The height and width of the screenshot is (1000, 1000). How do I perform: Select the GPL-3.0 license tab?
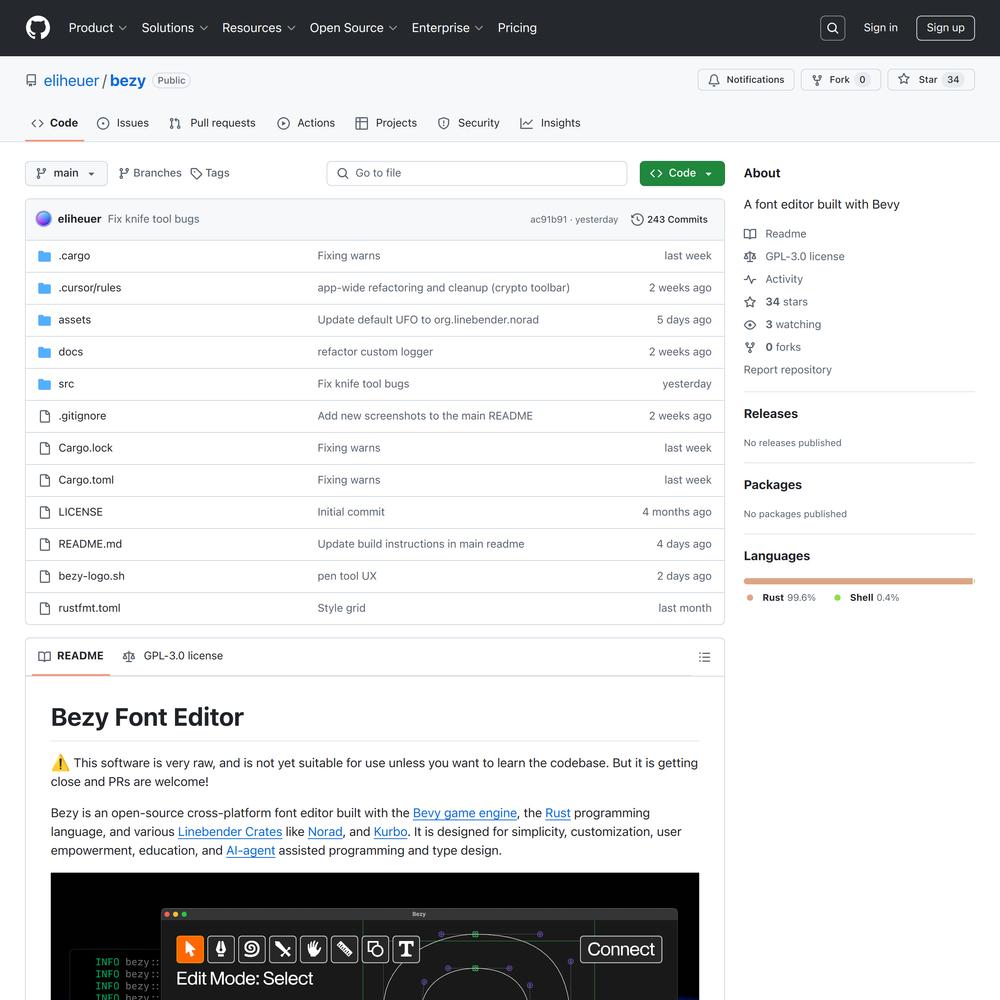pos(173,656)
